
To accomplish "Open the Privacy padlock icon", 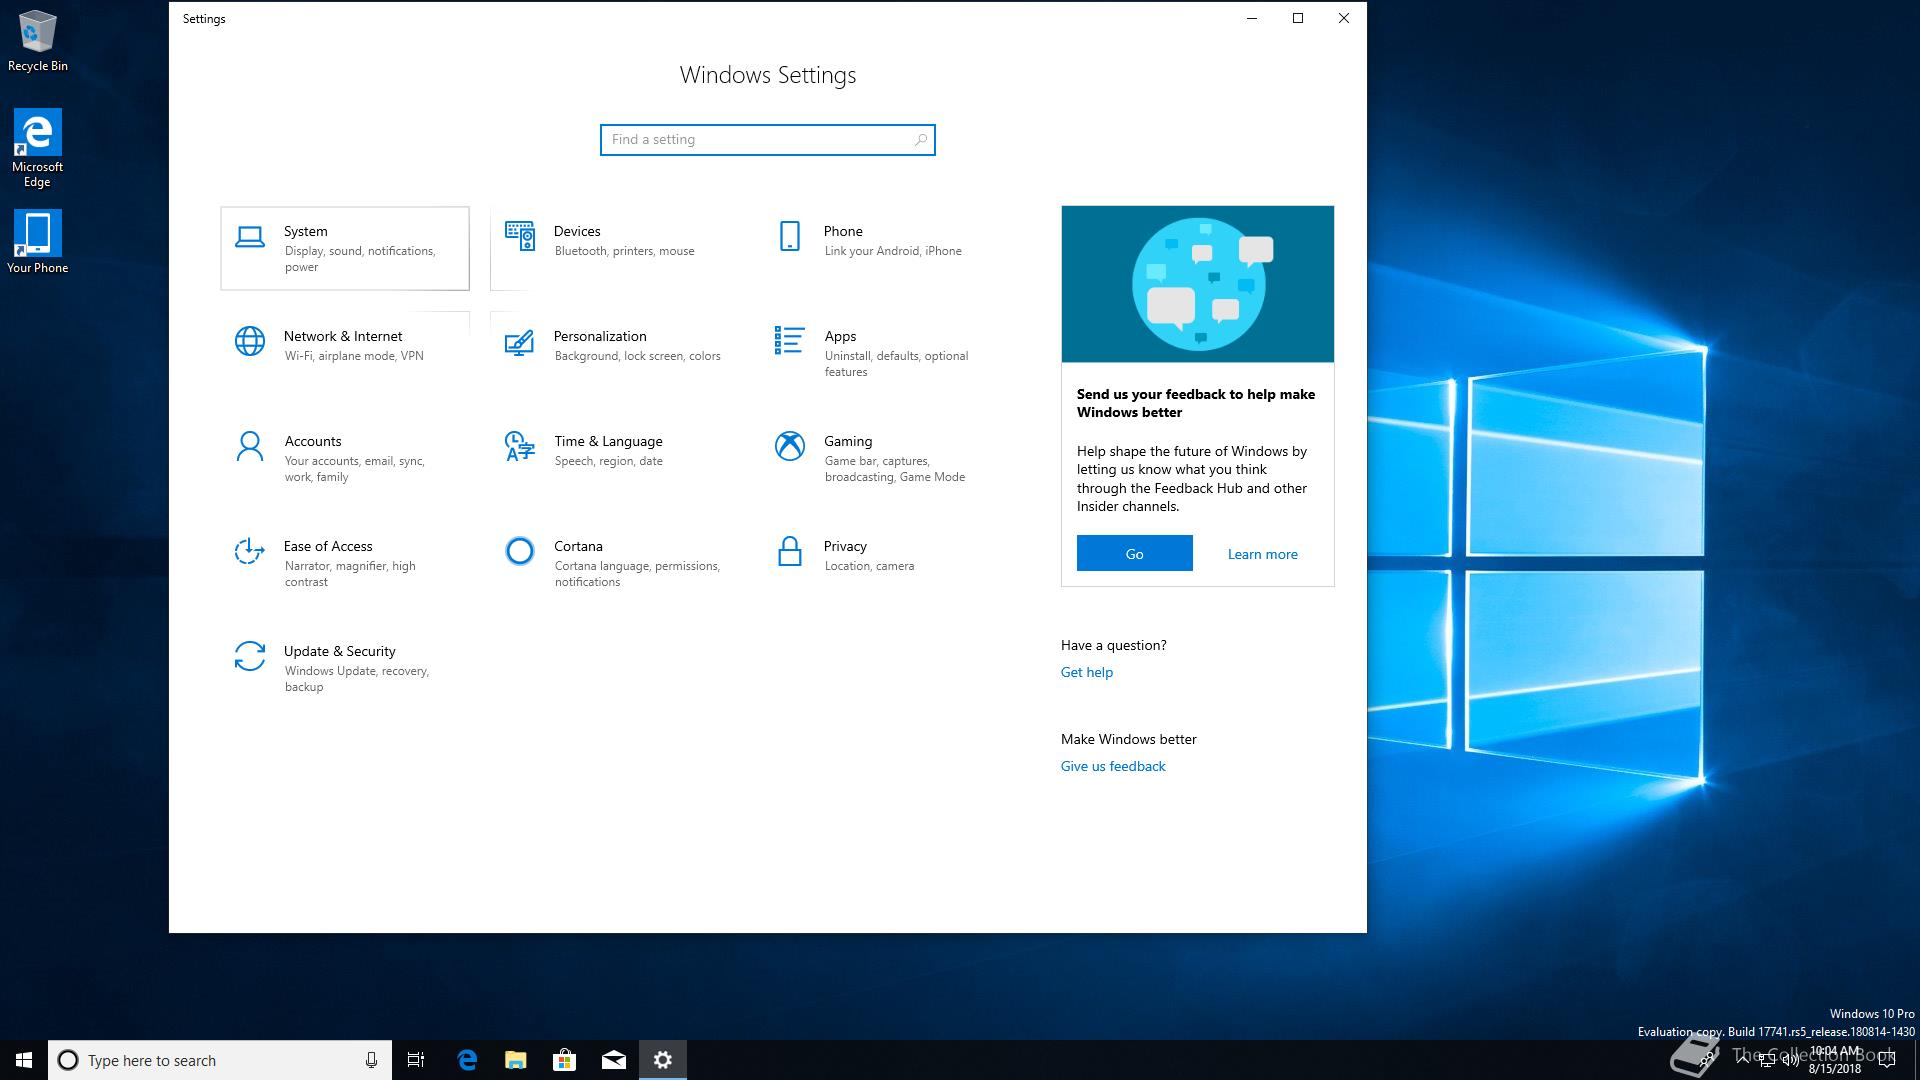I will click(x=790, y=551).
